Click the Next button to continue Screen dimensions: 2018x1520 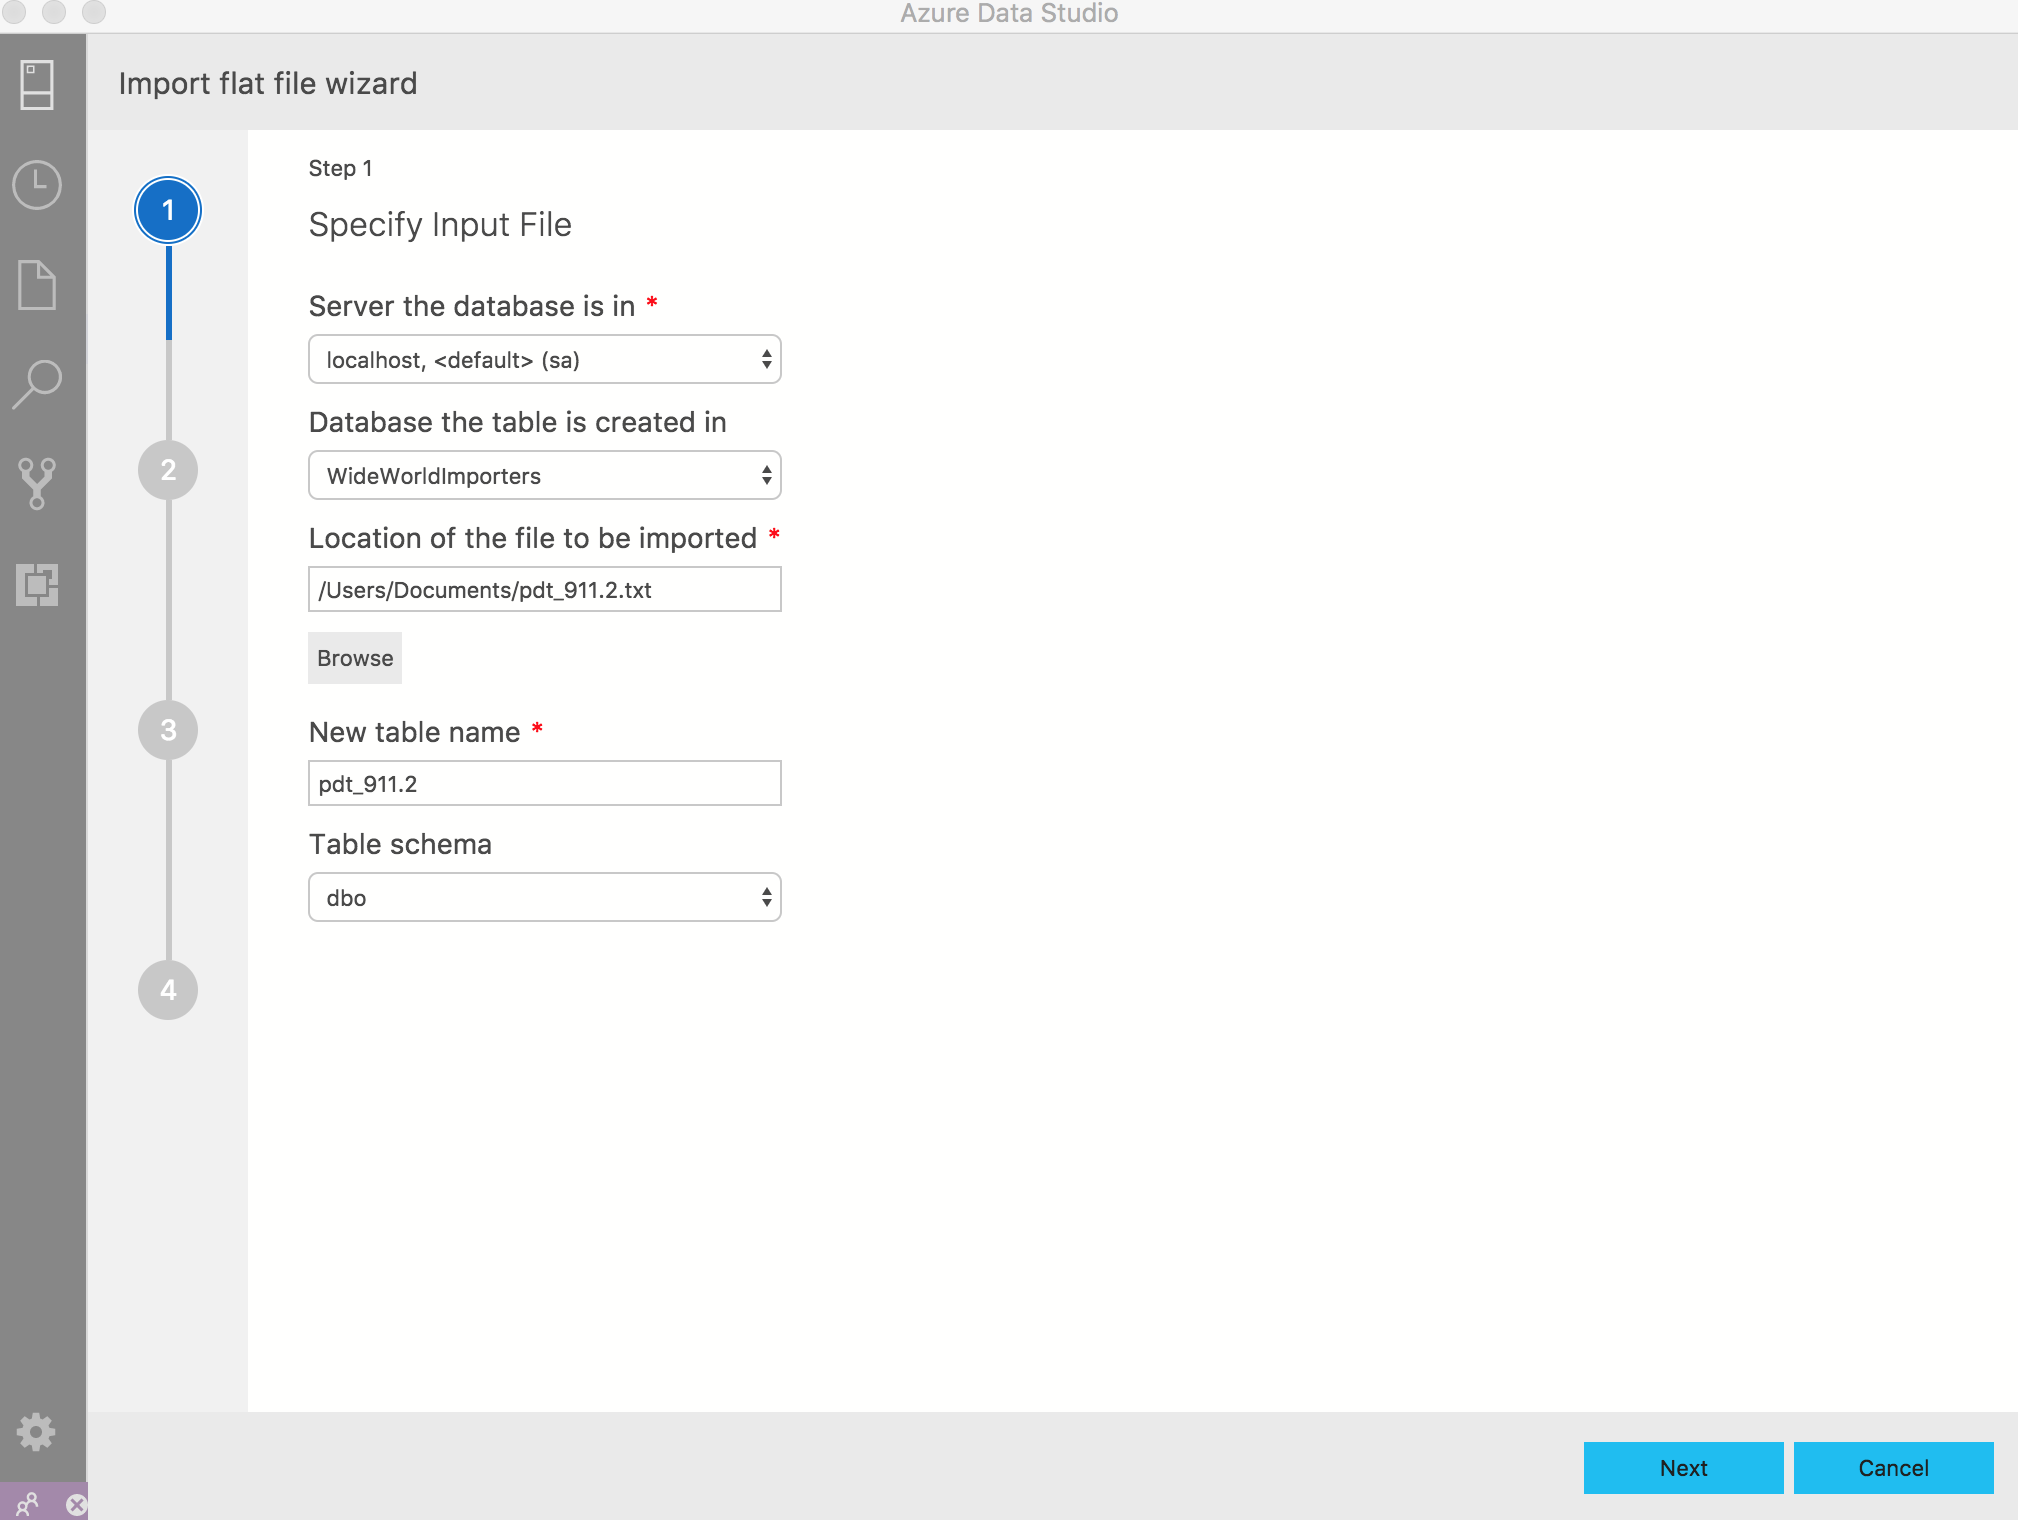[1681, 1466]
